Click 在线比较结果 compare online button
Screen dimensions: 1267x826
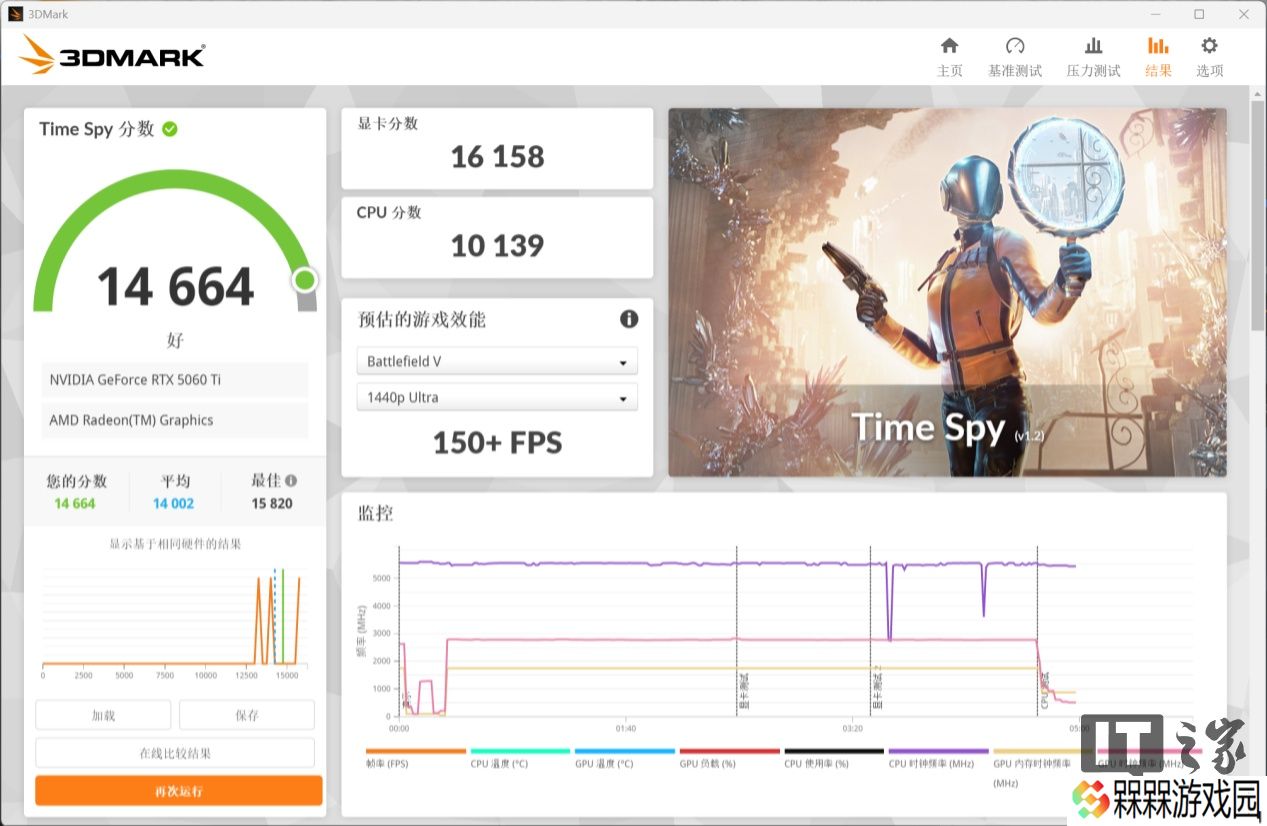(x=175, y=753)
